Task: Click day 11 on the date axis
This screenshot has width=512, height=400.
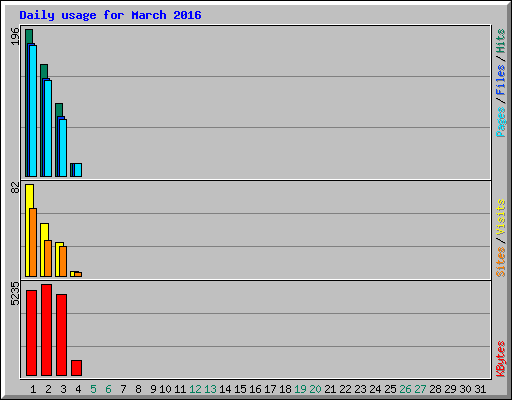Action: (x=180, y=389)
